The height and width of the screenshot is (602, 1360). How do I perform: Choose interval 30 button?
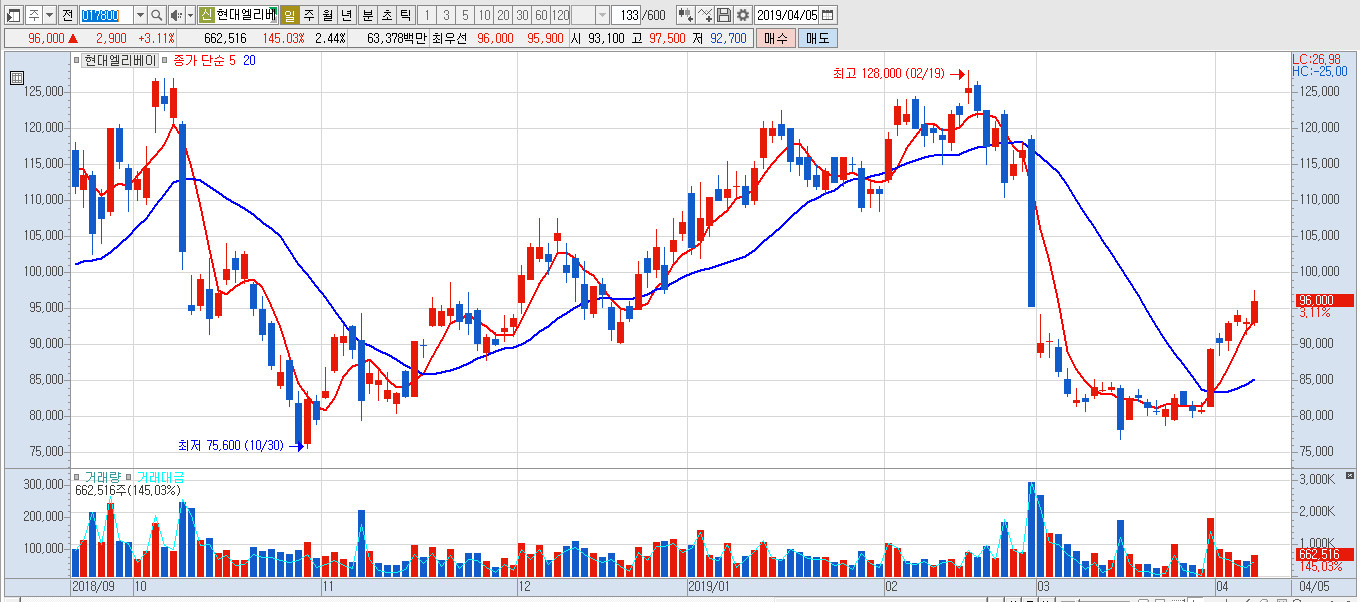coord(521,15)
